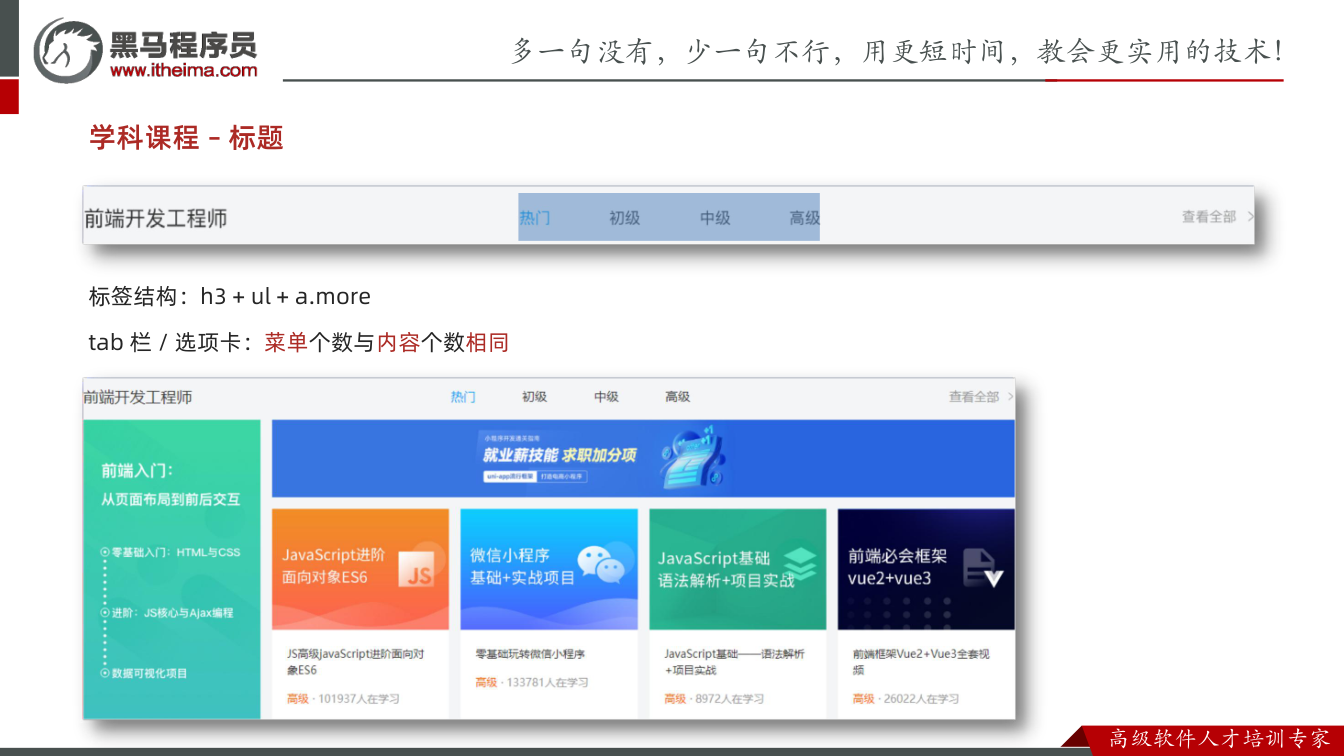Click 高级软件人才培训专家 footer label
Viewport: 1344px width, 756px height.
click(1219, 739)
